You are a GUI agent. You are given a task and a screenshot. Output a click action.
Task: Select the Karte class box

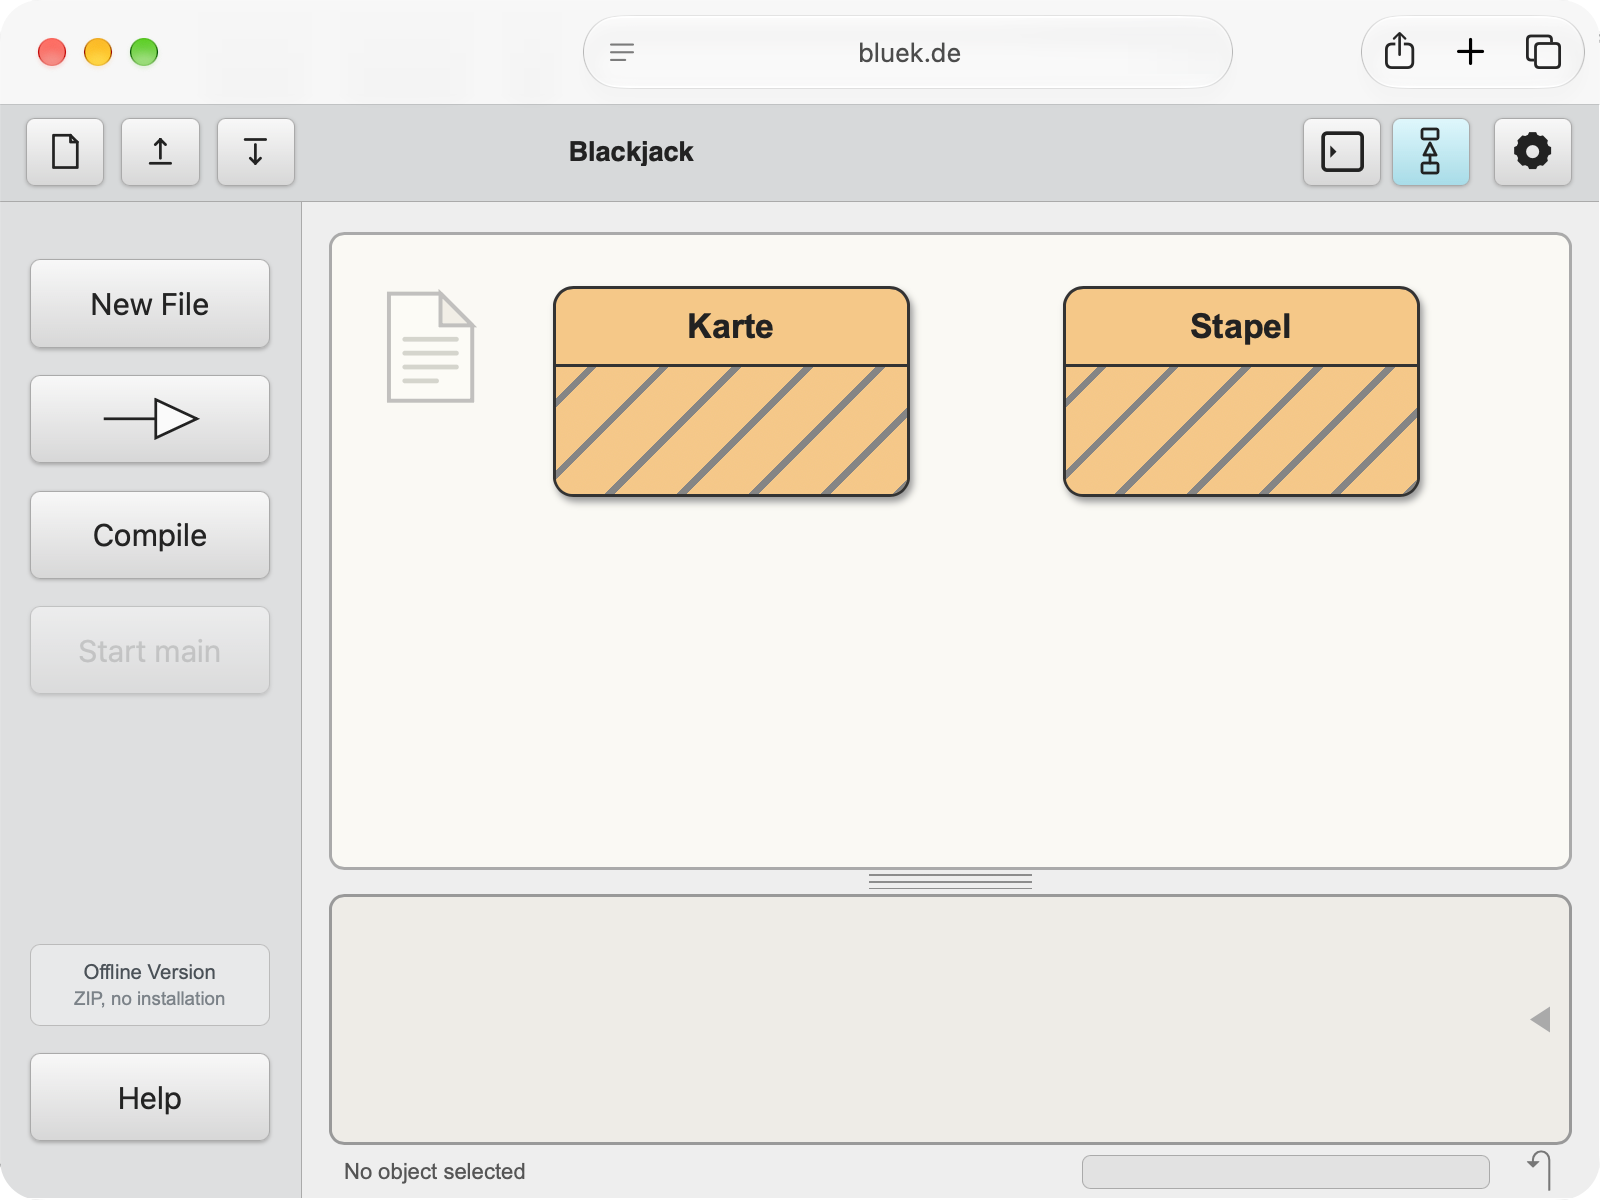pyautogui.click(x=731, y=392)
